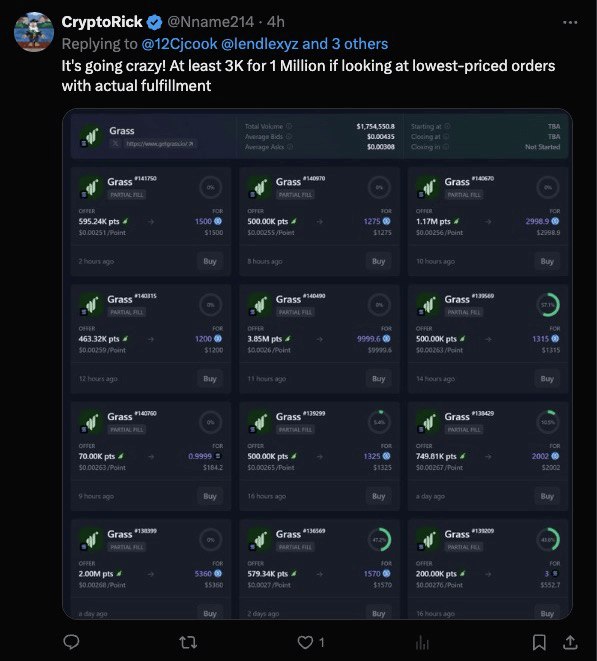
Task: Open the three-dot more options menu
Action: [x=570, y=22]
